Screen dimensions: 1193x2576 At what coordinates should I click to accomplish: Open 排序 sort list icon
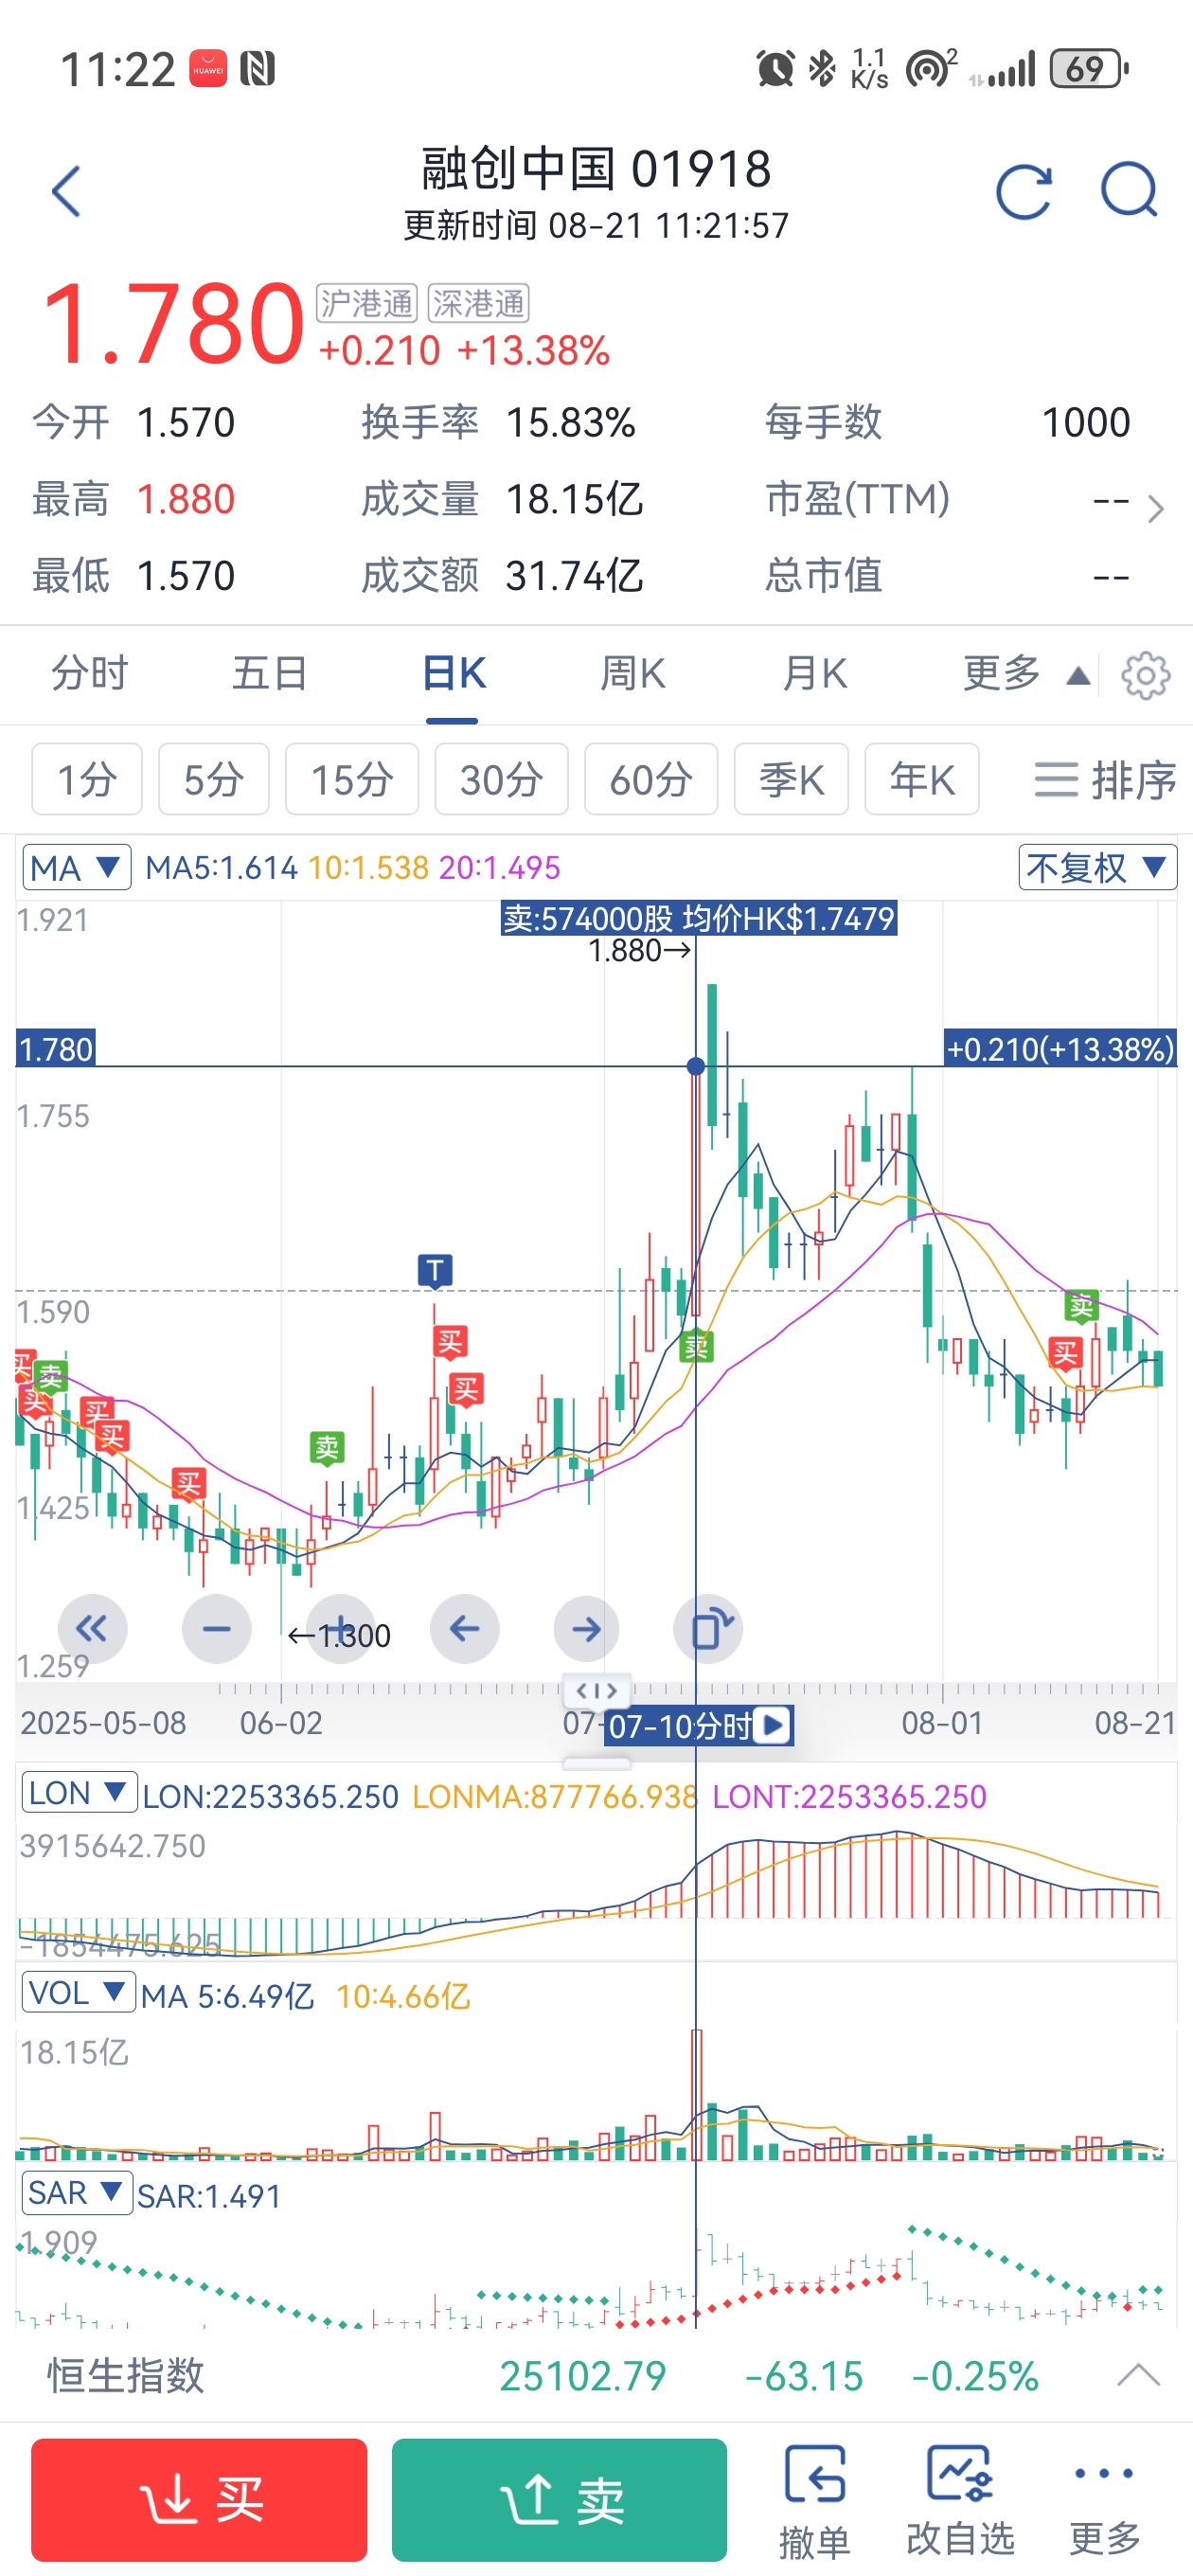tap(1104, 780)
